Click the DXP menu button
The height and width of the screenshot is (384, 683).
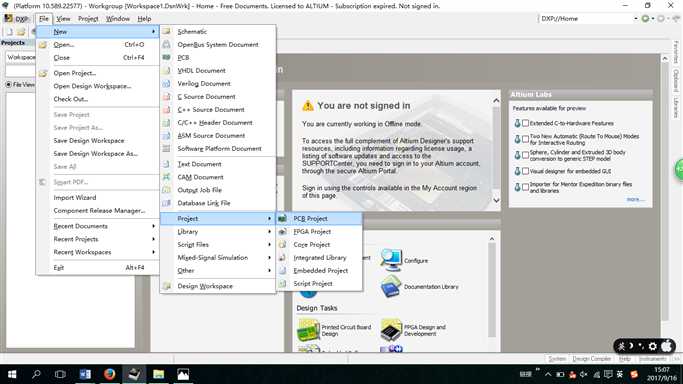17,19
